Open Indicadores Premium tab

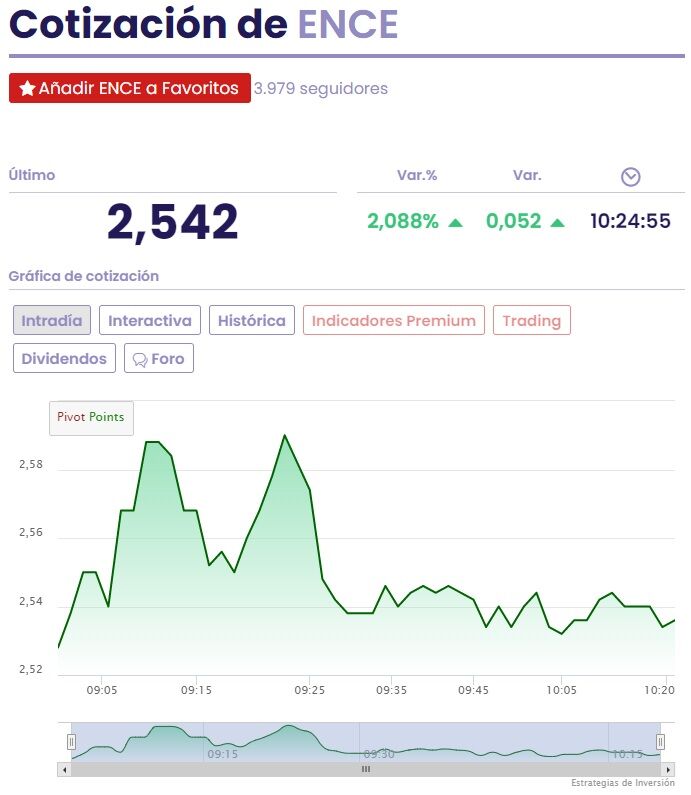[394, 320]
